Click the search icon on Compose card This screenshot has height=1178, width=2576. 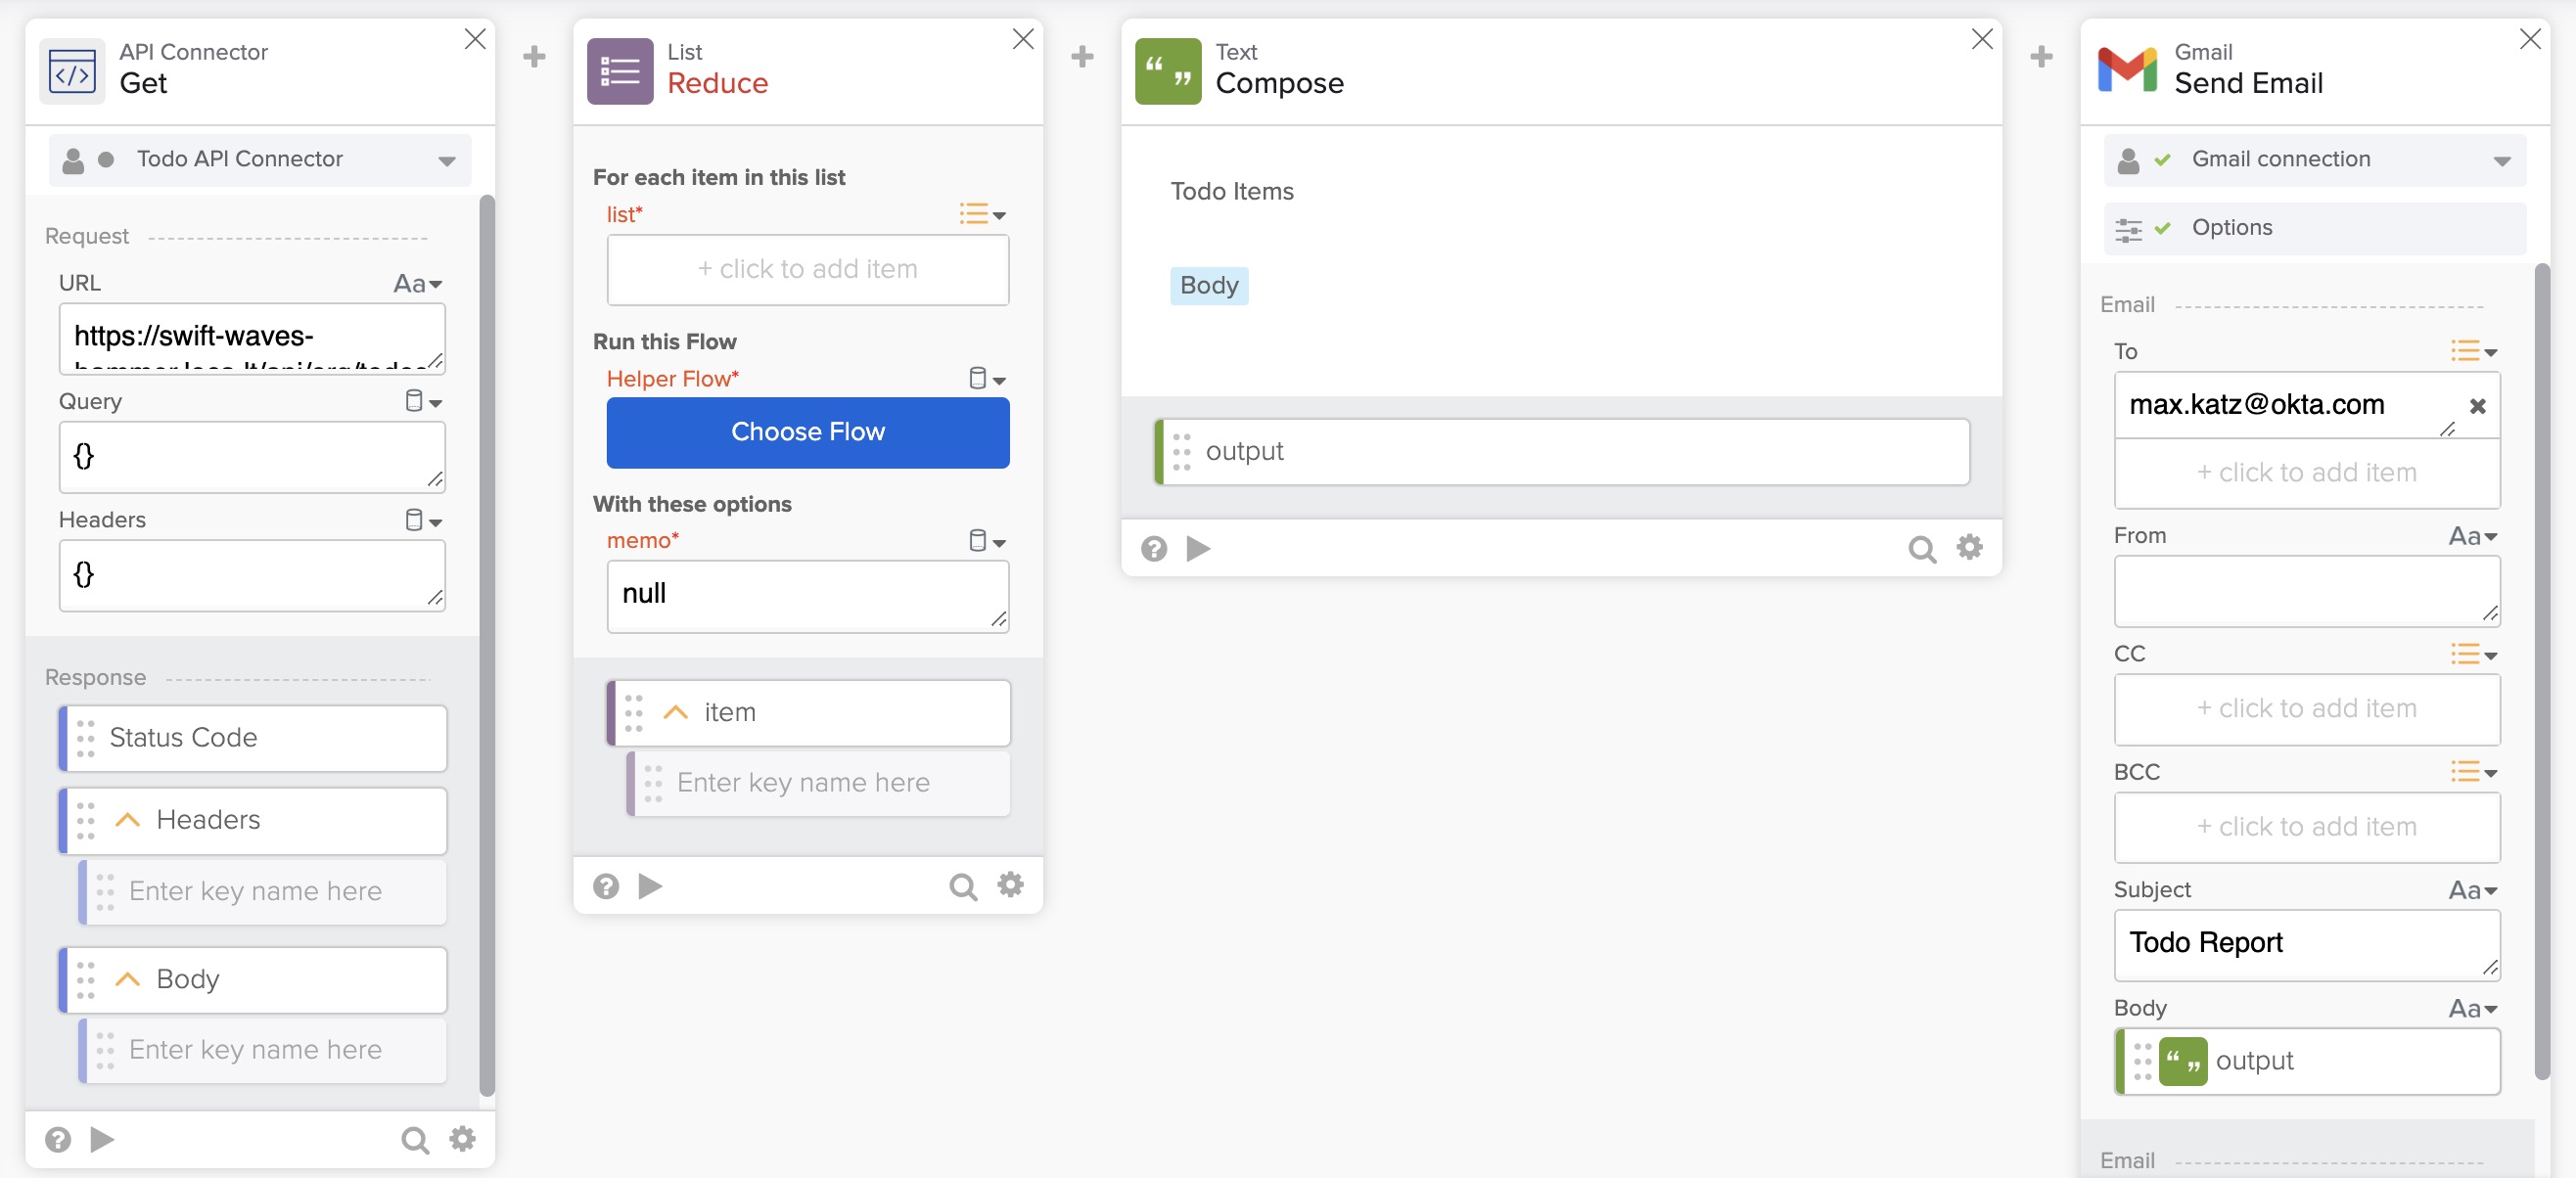(x=1920, y=548)
